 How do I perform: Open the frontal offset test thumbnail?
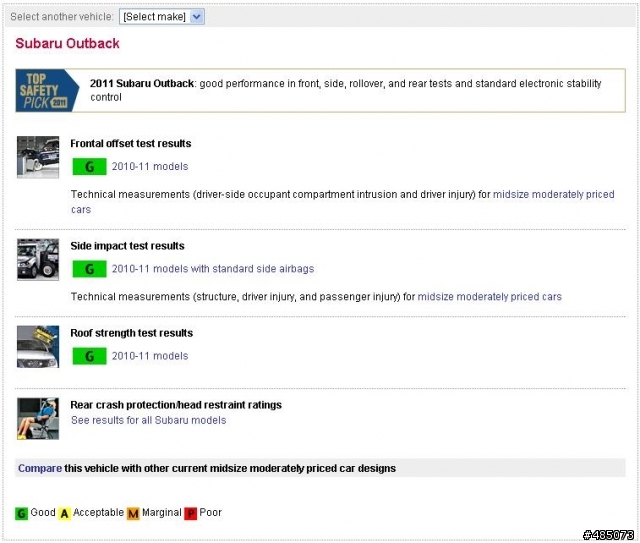coord(38,157)
